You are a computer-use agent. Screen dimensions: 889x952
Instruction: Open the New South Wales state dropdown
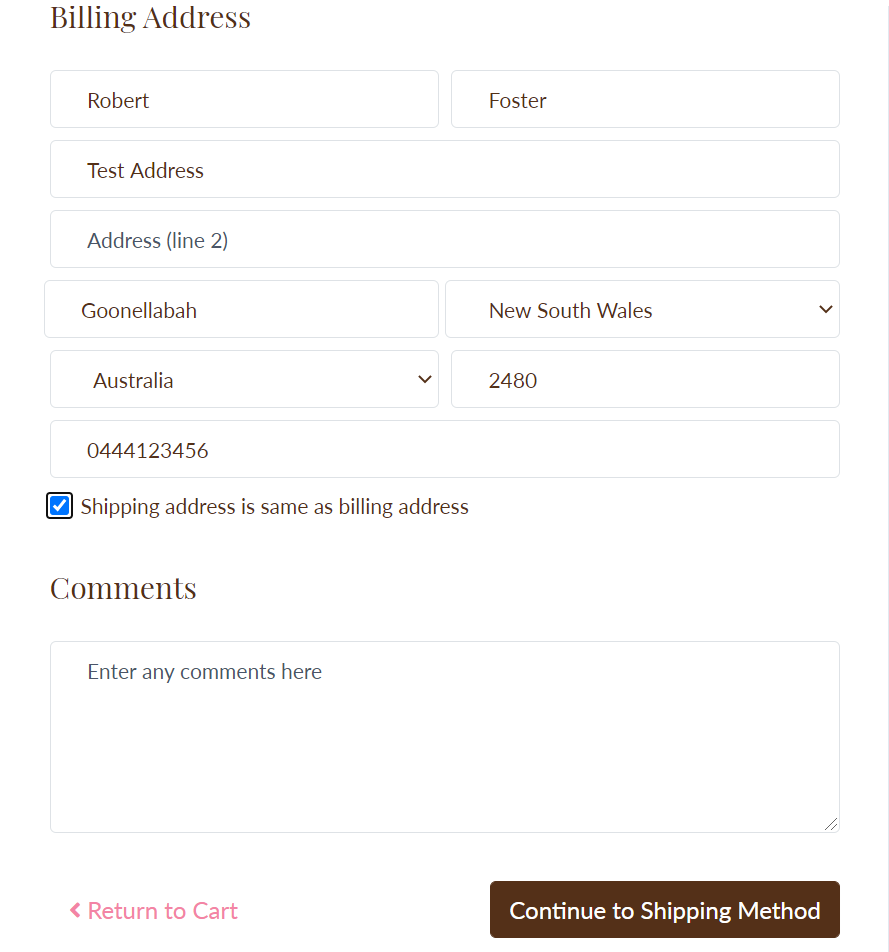(x=640, y=310)
